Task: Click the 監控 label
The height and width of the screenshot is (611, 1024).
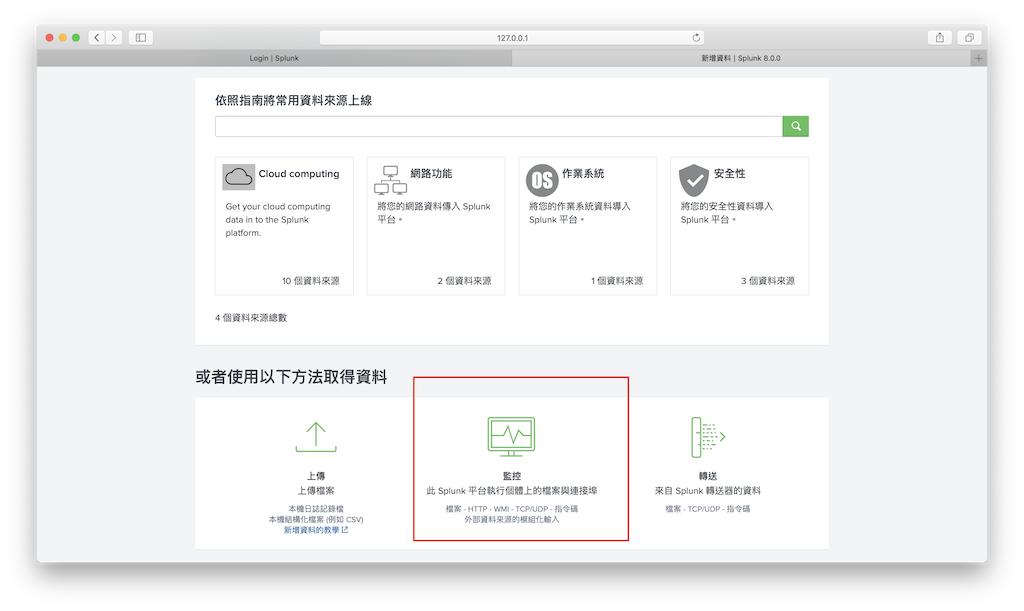Action: point(511,476)
